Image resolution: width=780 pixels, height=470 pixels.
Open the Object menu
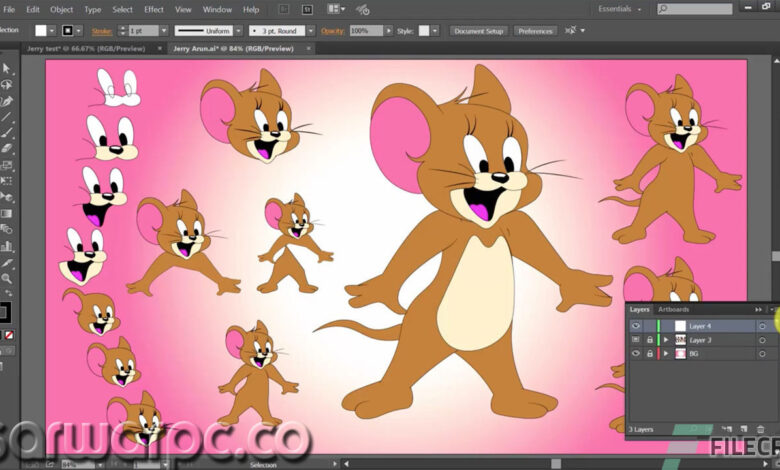click(62, 9)
